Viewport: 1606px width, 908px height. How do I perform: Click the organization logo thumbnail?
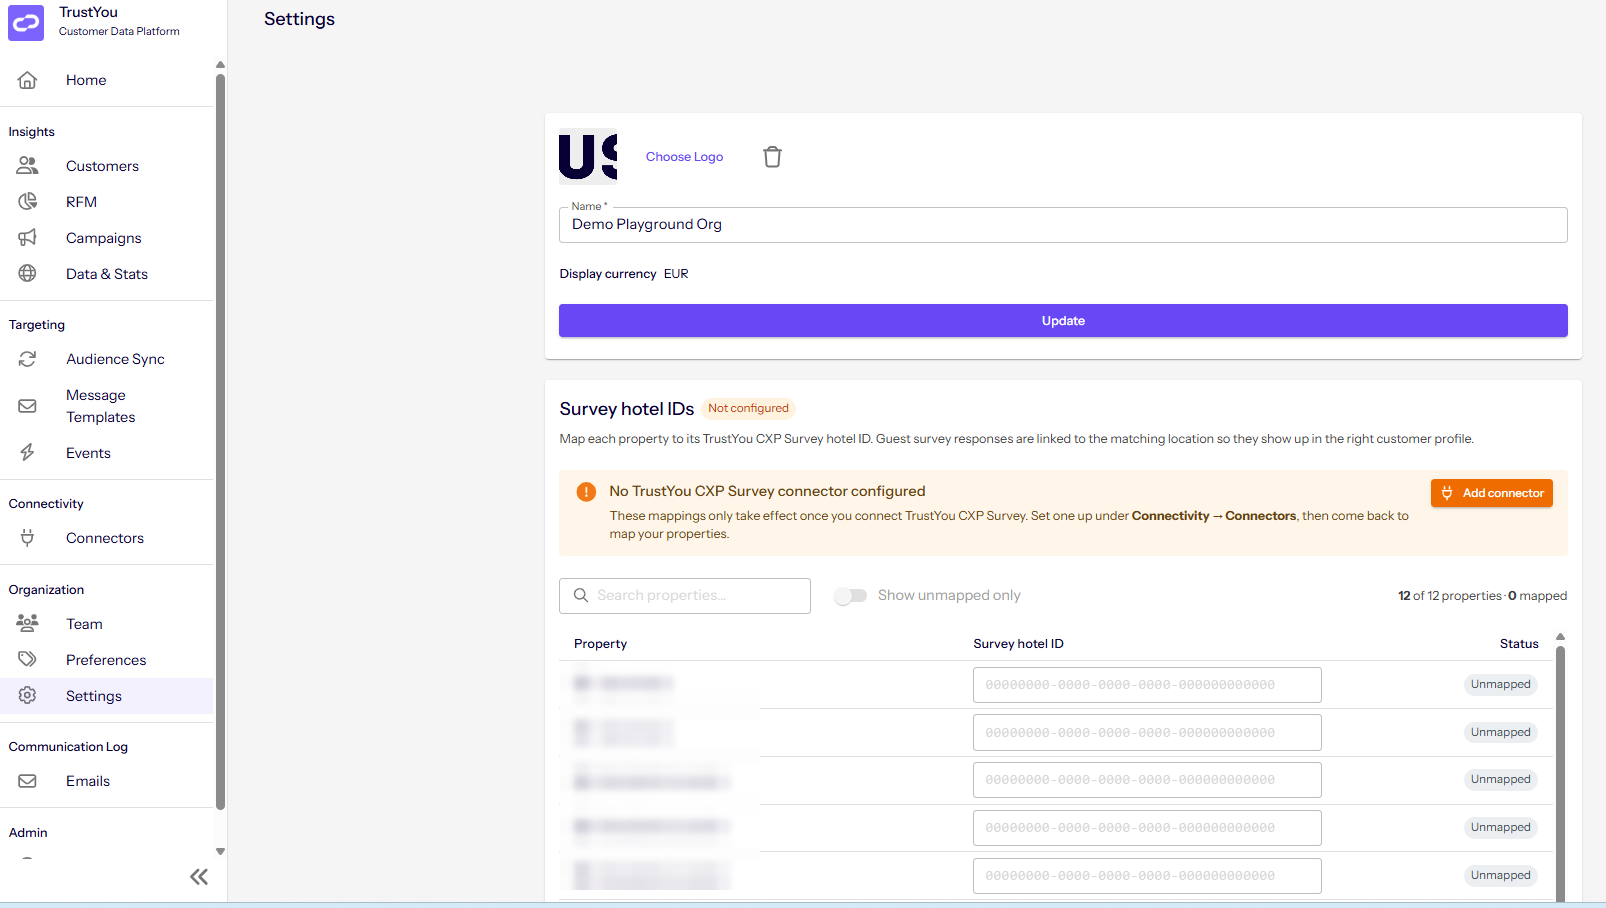tap(588, 157)
